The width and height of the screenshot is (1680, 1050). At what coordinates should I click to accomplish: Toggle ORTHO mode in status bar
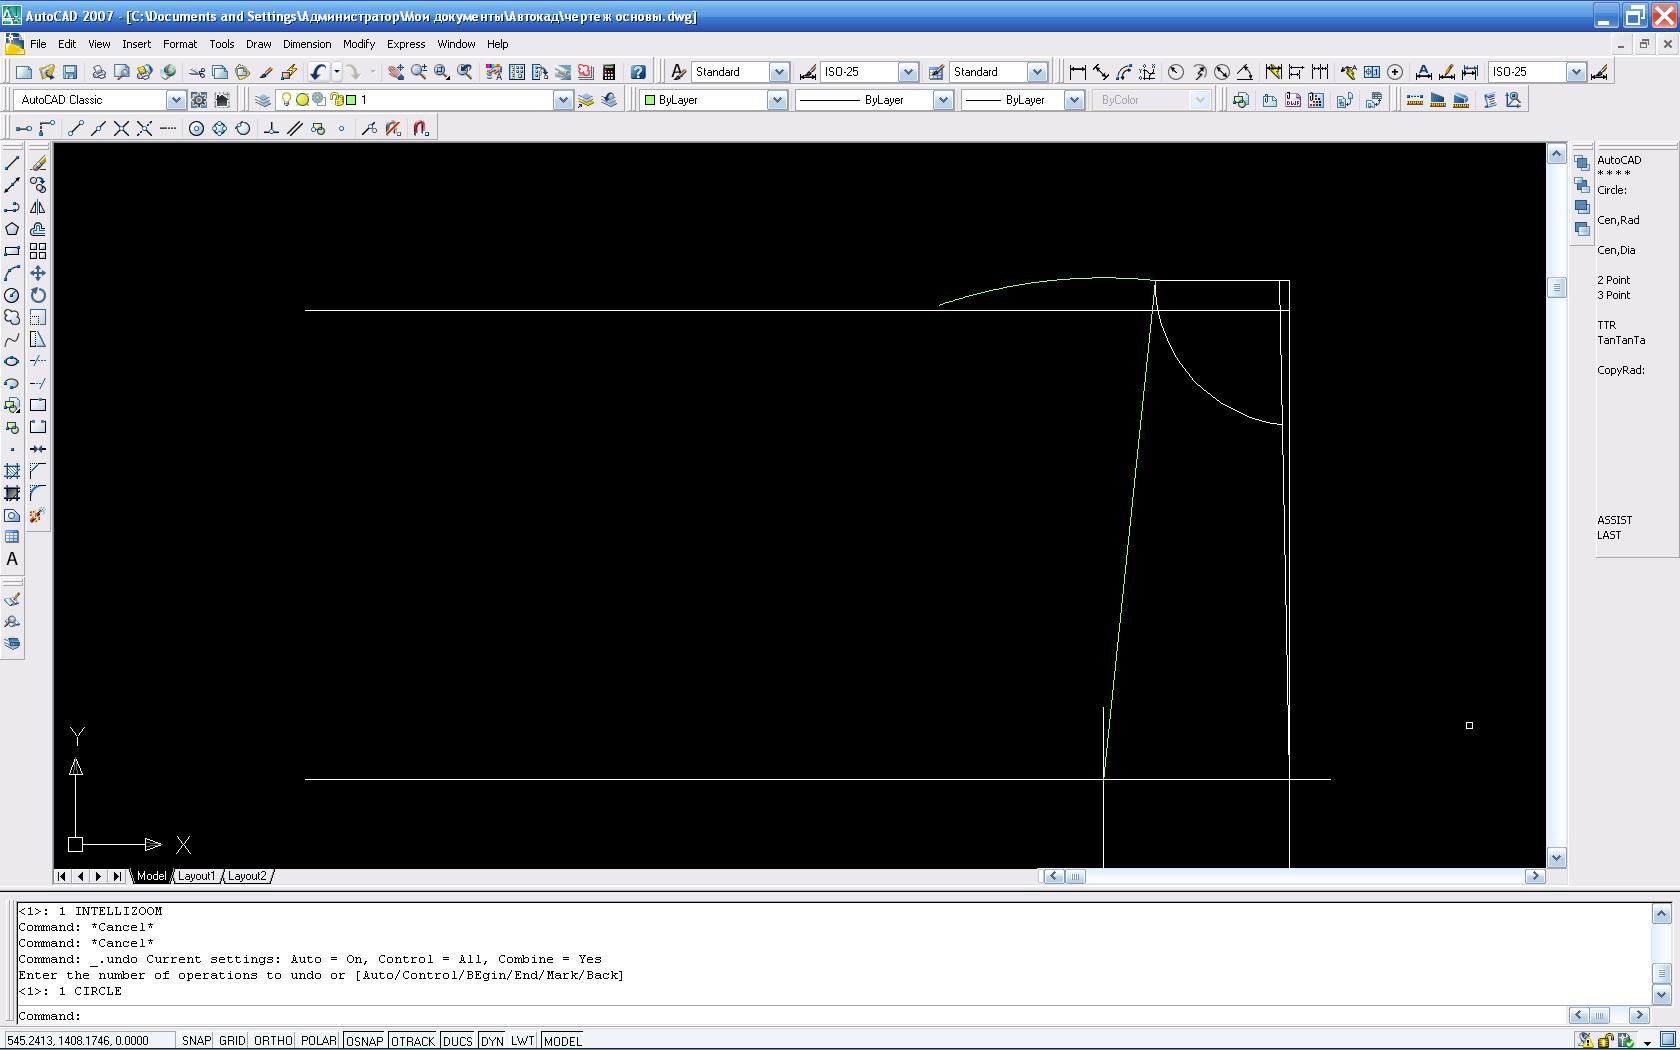pos(273,1041)
